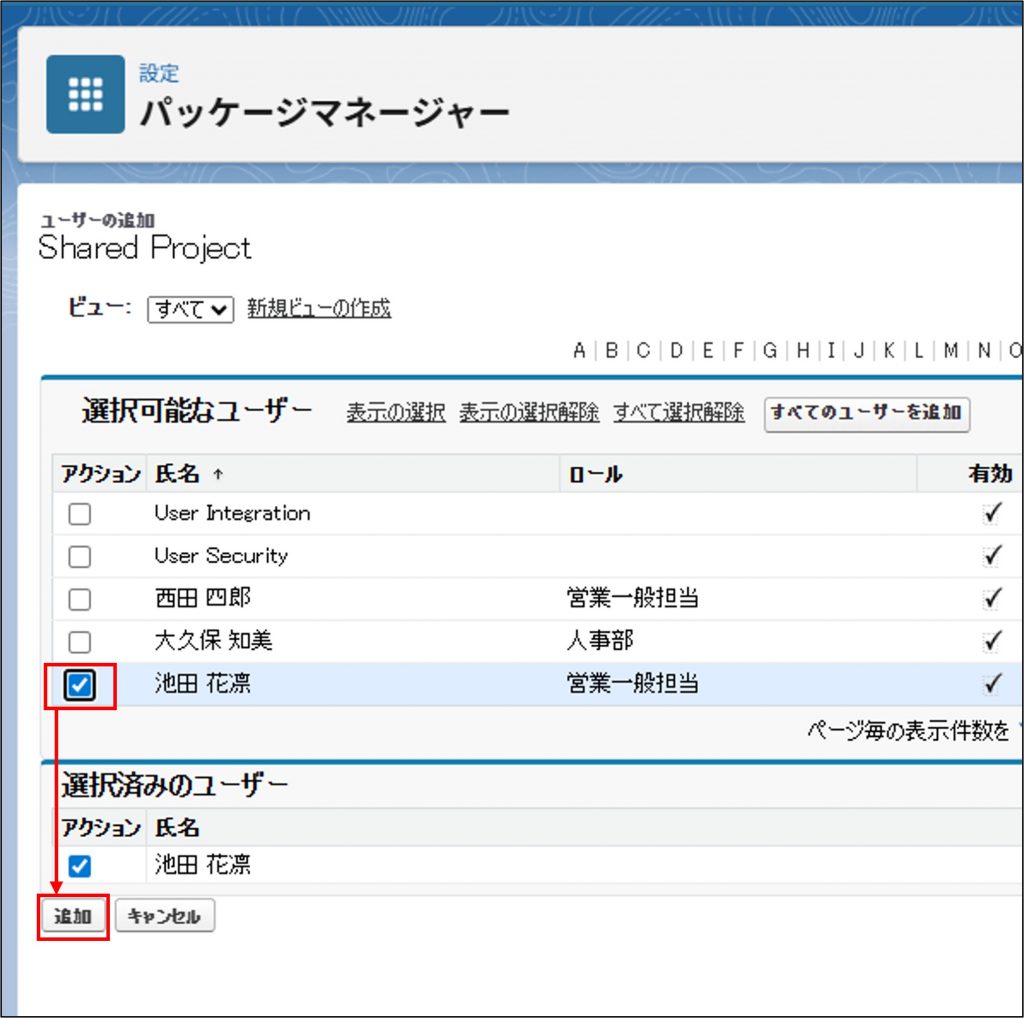Click the Package Manager app grid icon
Image resolution: width=1024 pixels, height=1018 pixels.
click(x=86, y=94)
